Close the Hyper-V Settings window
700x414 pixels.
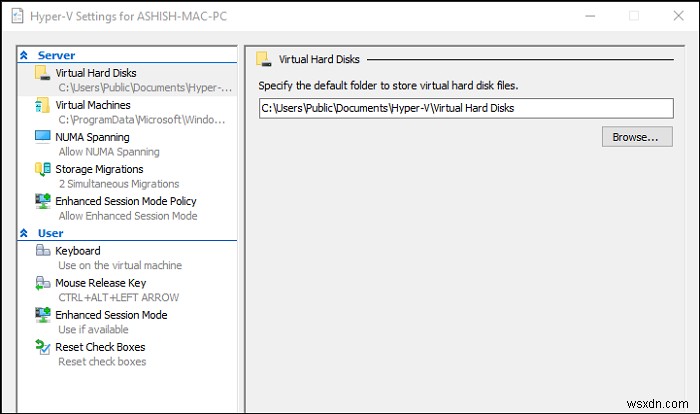[678, 16]
